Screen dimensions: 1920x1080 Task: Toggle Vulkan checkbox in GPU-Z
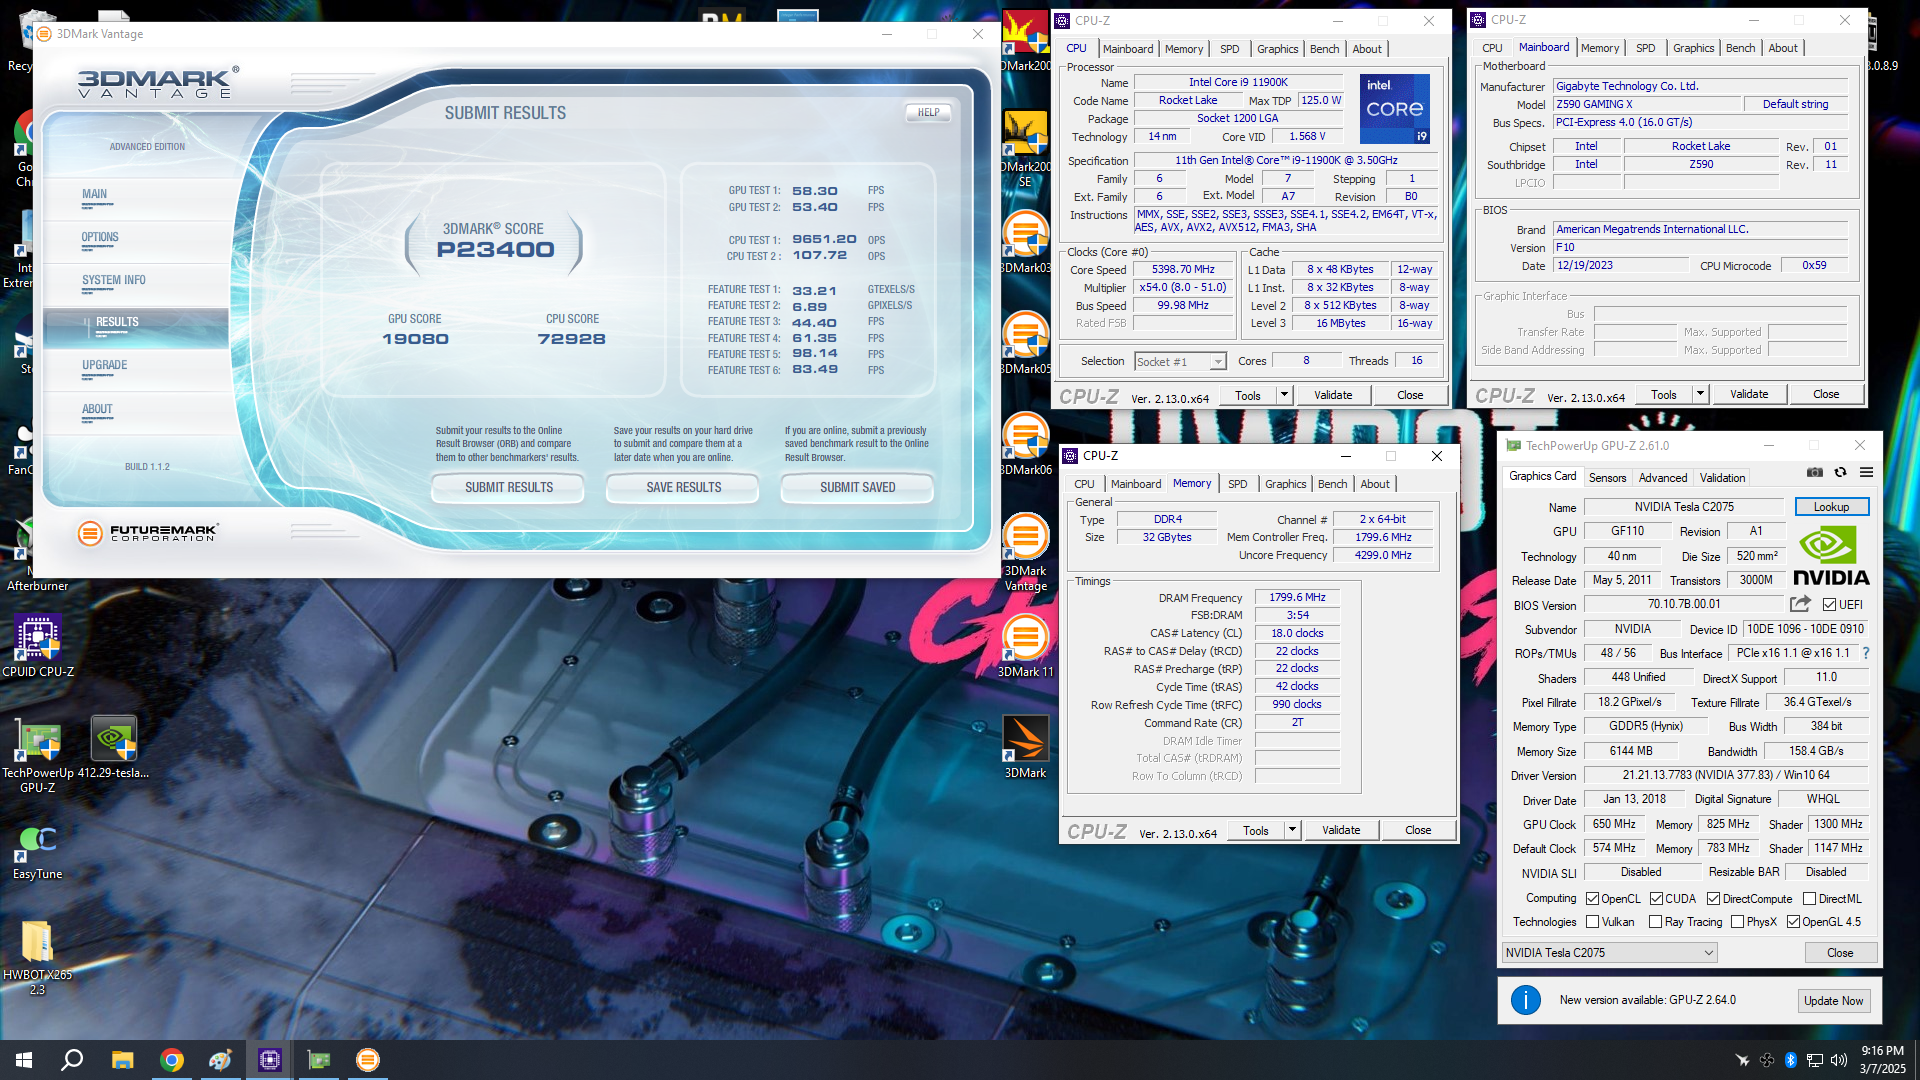click(1593, 922)
